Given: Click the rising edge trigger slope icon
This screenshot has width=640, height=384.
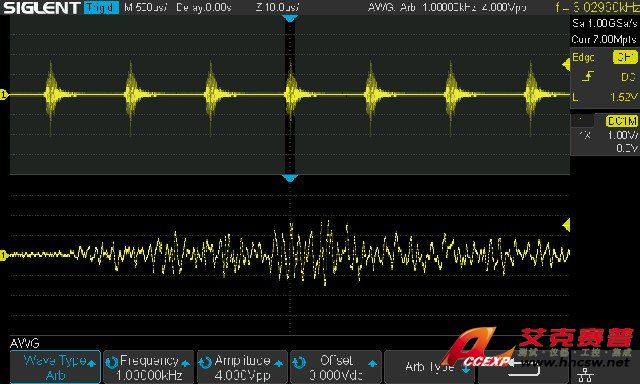Looking at the screenshot, I should 587,76.
